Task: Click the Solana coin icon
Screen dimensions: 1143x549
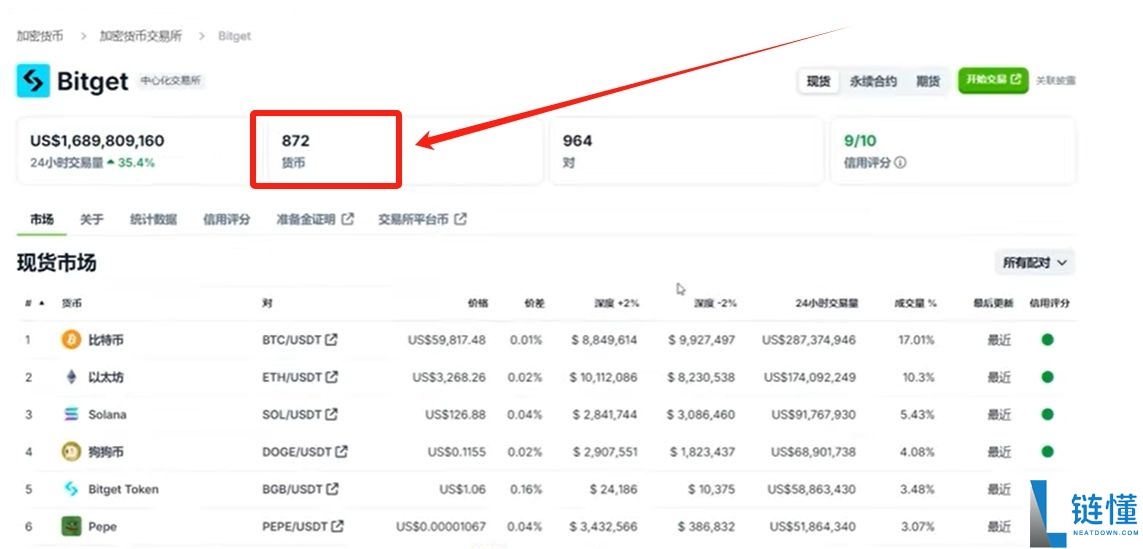Action: [71, 414]
